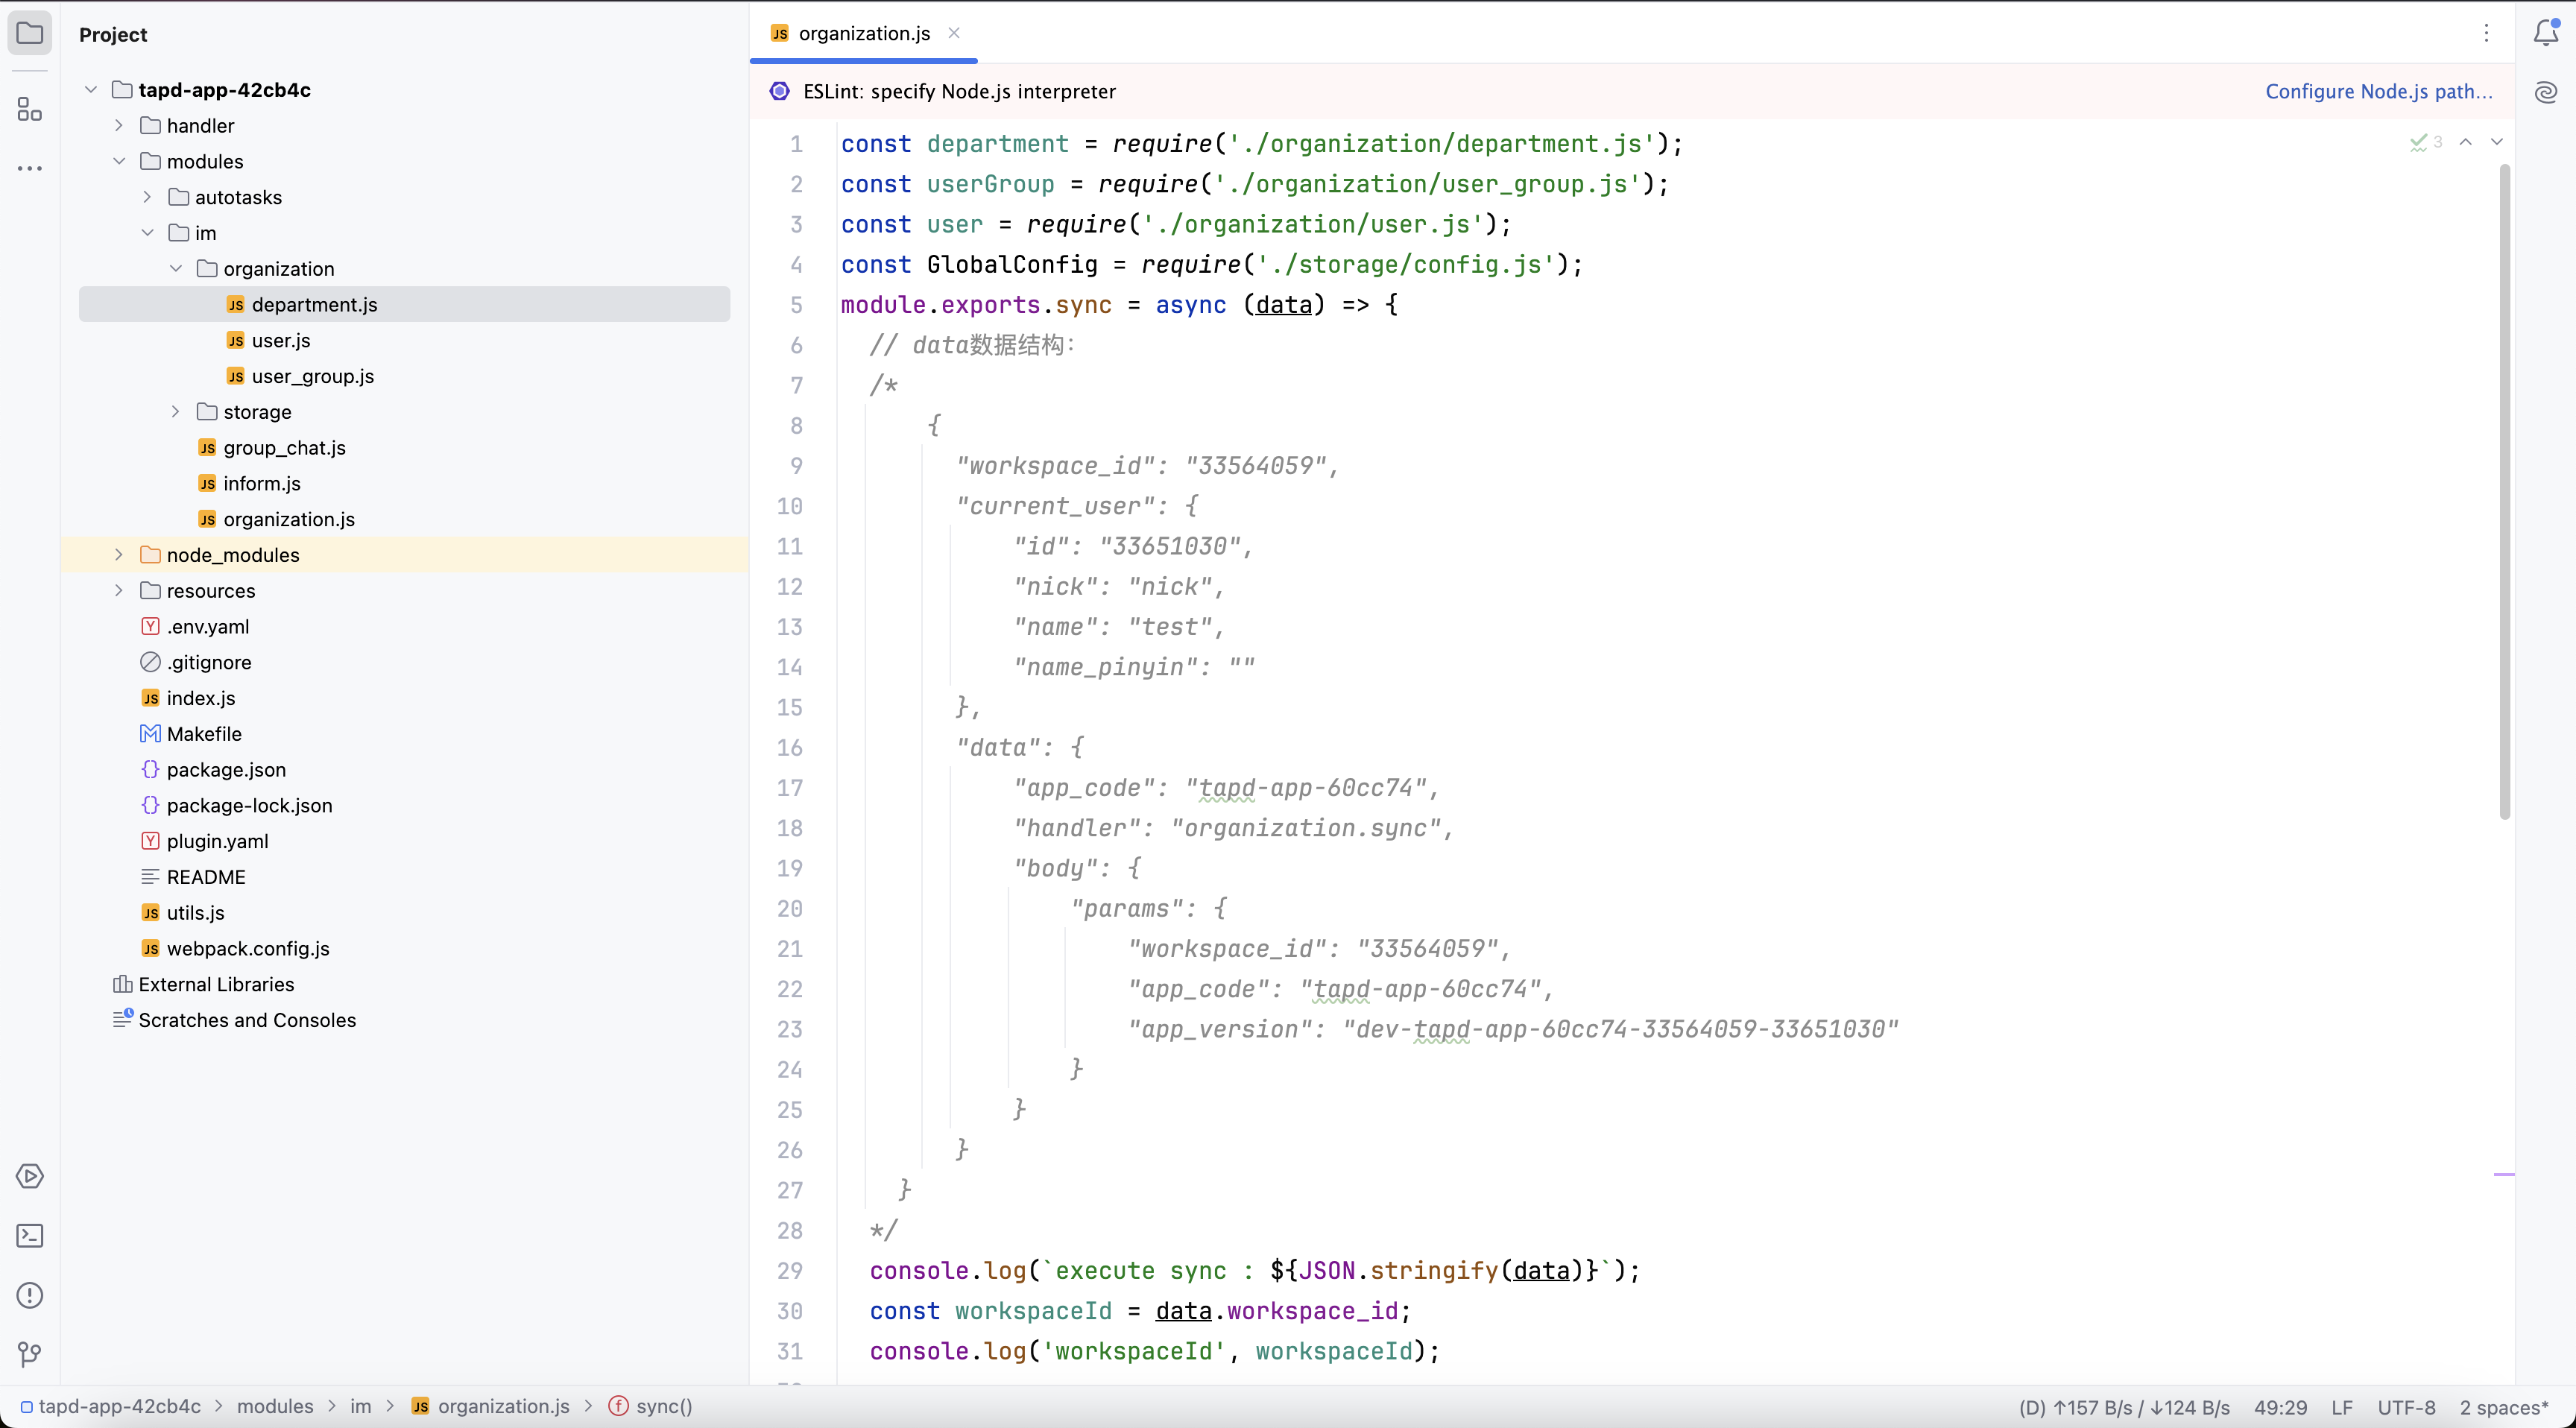Viewport: 2576px width, 1428px height.
Task: Collapse the modules folder
Action: click(119, 161)
